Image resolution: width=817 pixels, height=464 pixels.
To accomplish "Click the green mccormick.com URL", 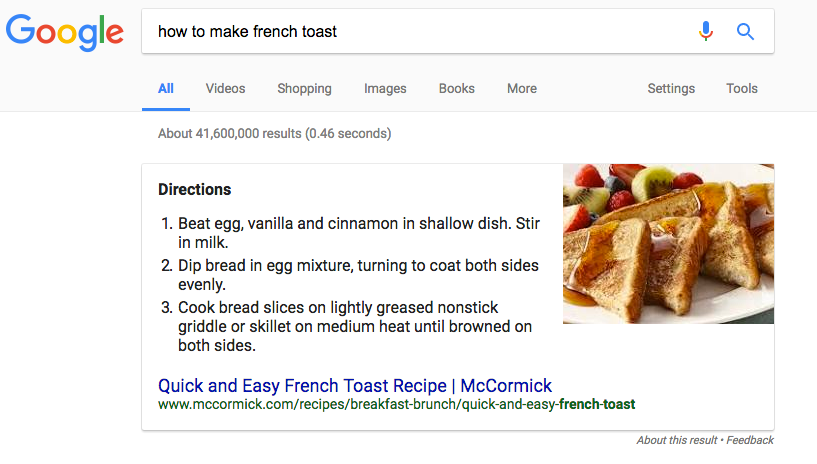I will (396, 405).
